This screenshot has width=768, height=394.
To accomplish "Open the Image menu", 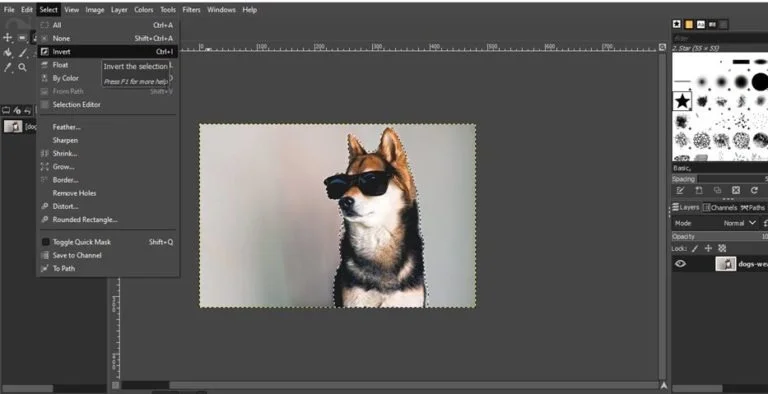I will tap(95, 9).
